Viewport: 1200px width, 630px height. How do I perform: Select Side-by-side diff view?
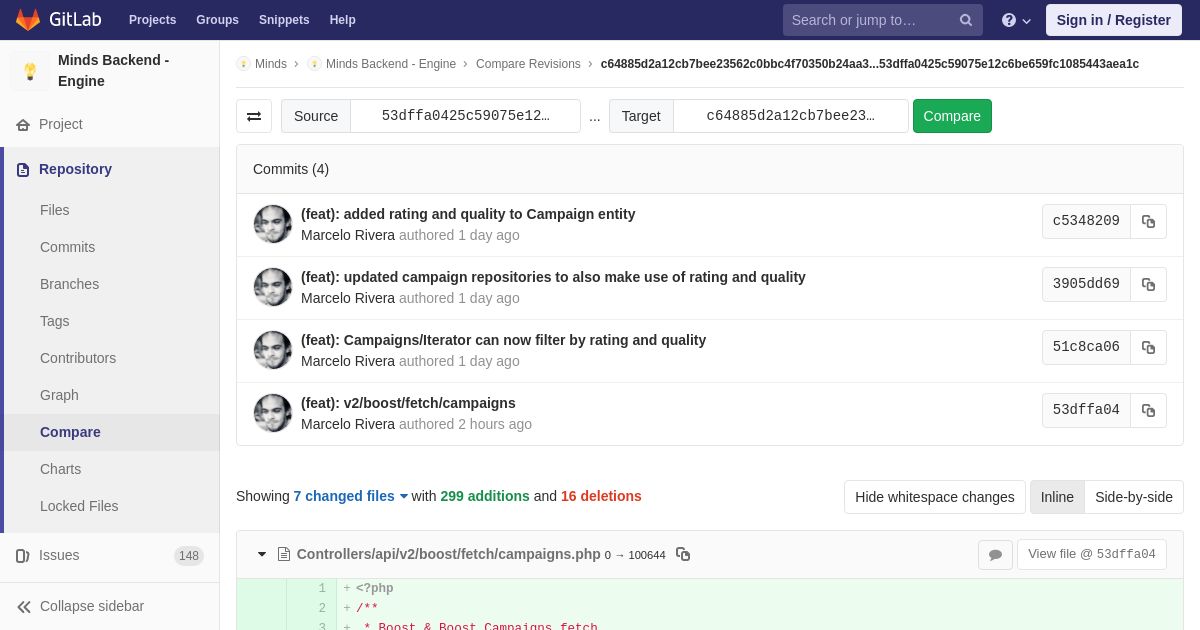tap(1134, 497)
